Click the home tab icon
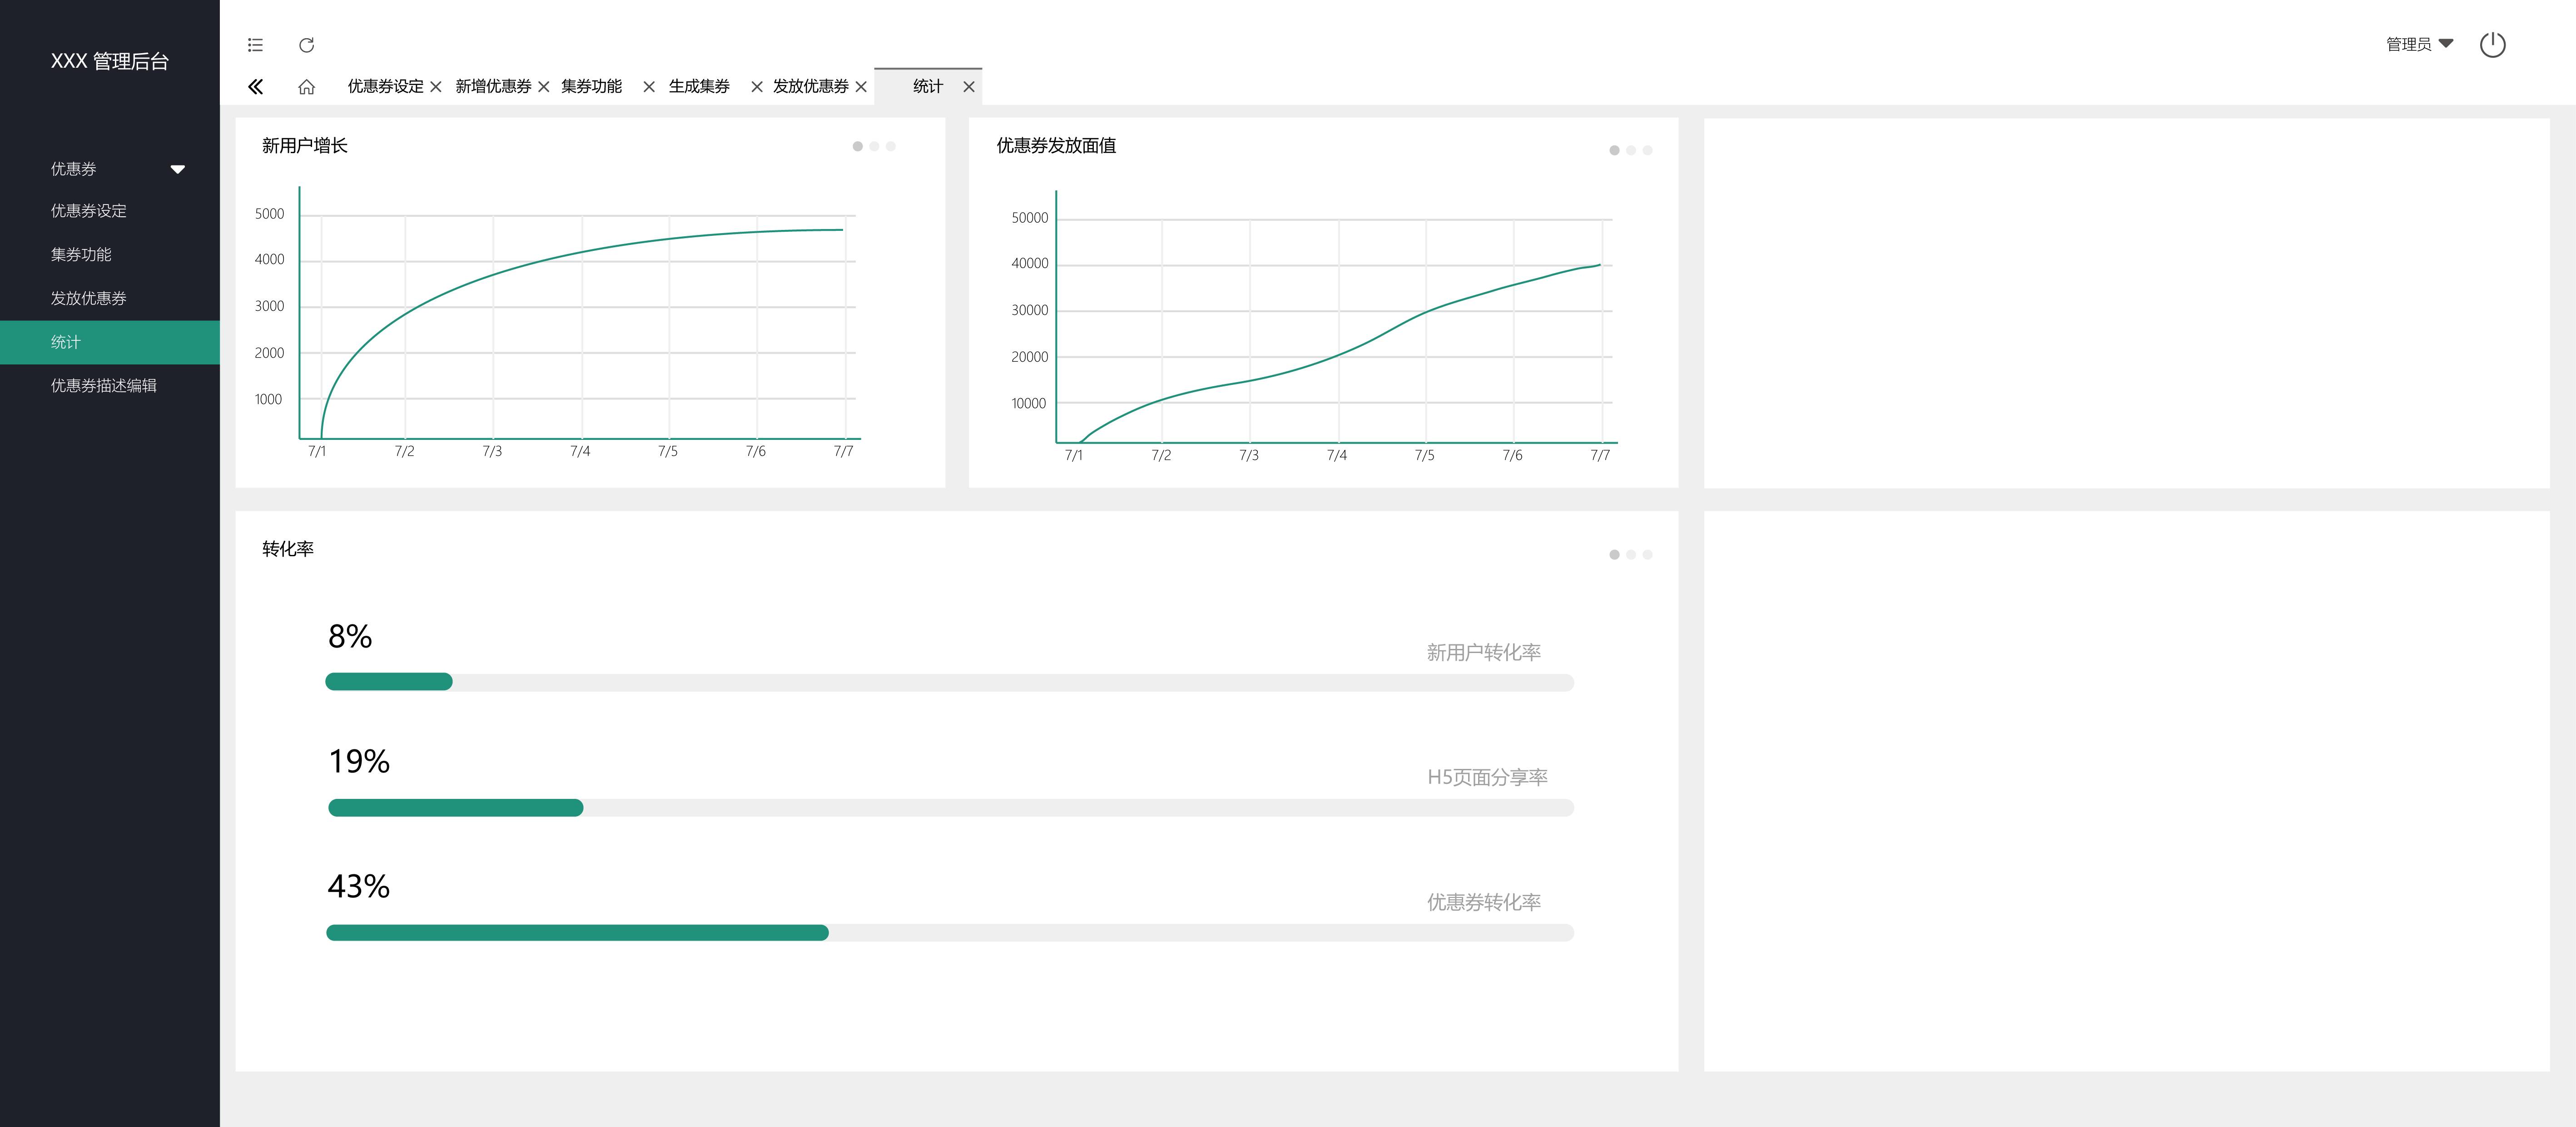Viewport: 2576px width, 1127px height. point(307,87)
